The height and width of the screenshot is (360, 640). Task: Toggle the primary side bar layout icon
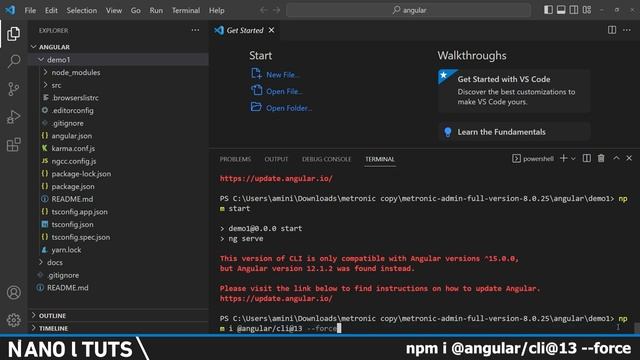pyautogui.click(x=549, y=10)
